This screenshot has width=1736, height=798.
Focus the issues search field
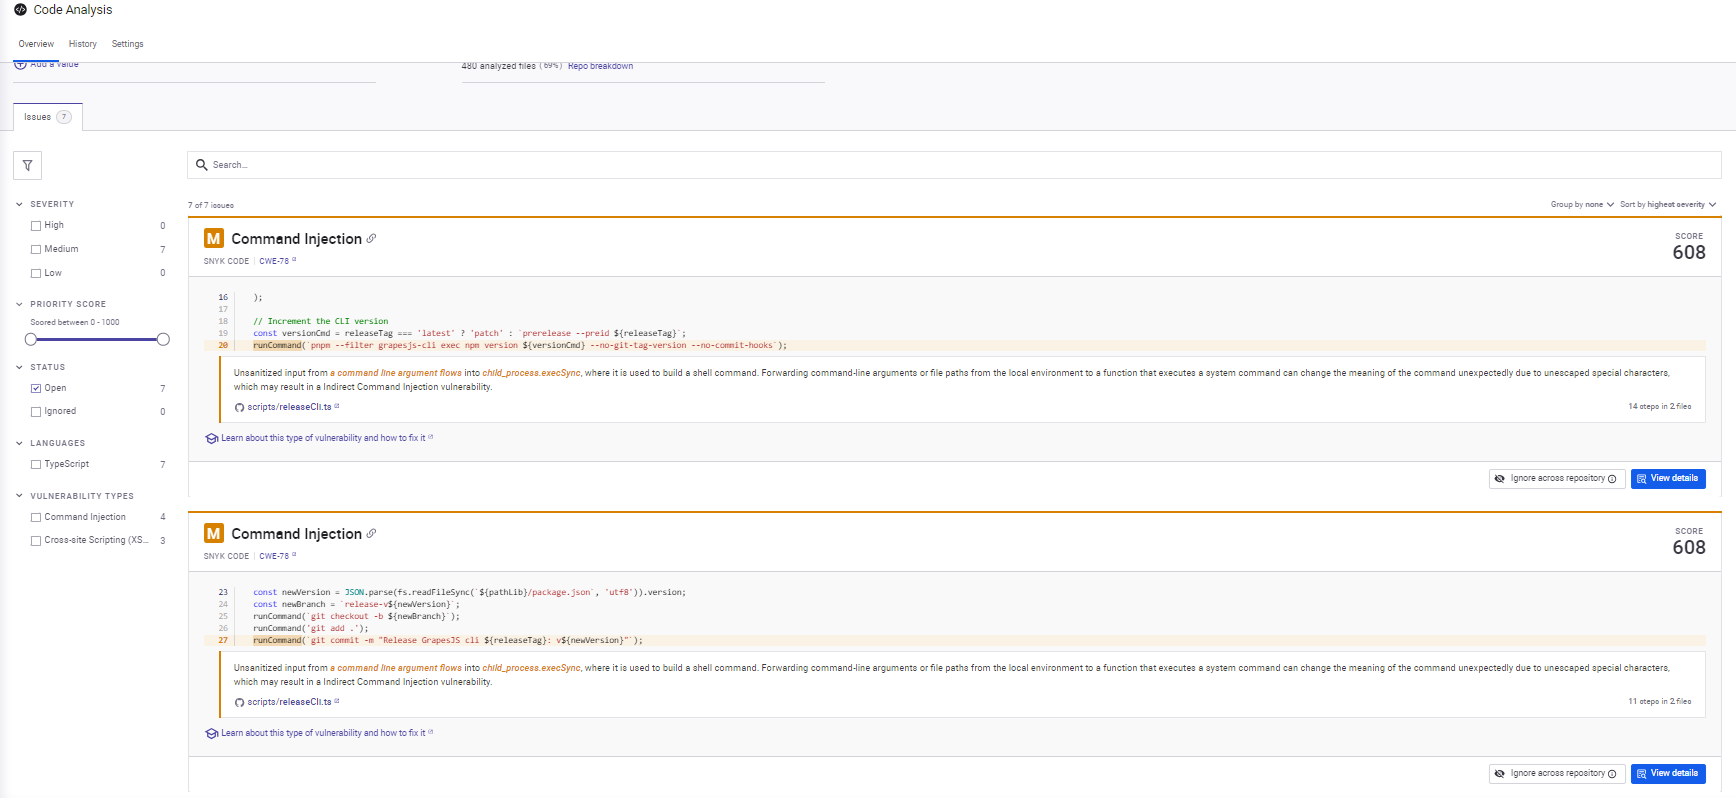(x=954, y=165)
